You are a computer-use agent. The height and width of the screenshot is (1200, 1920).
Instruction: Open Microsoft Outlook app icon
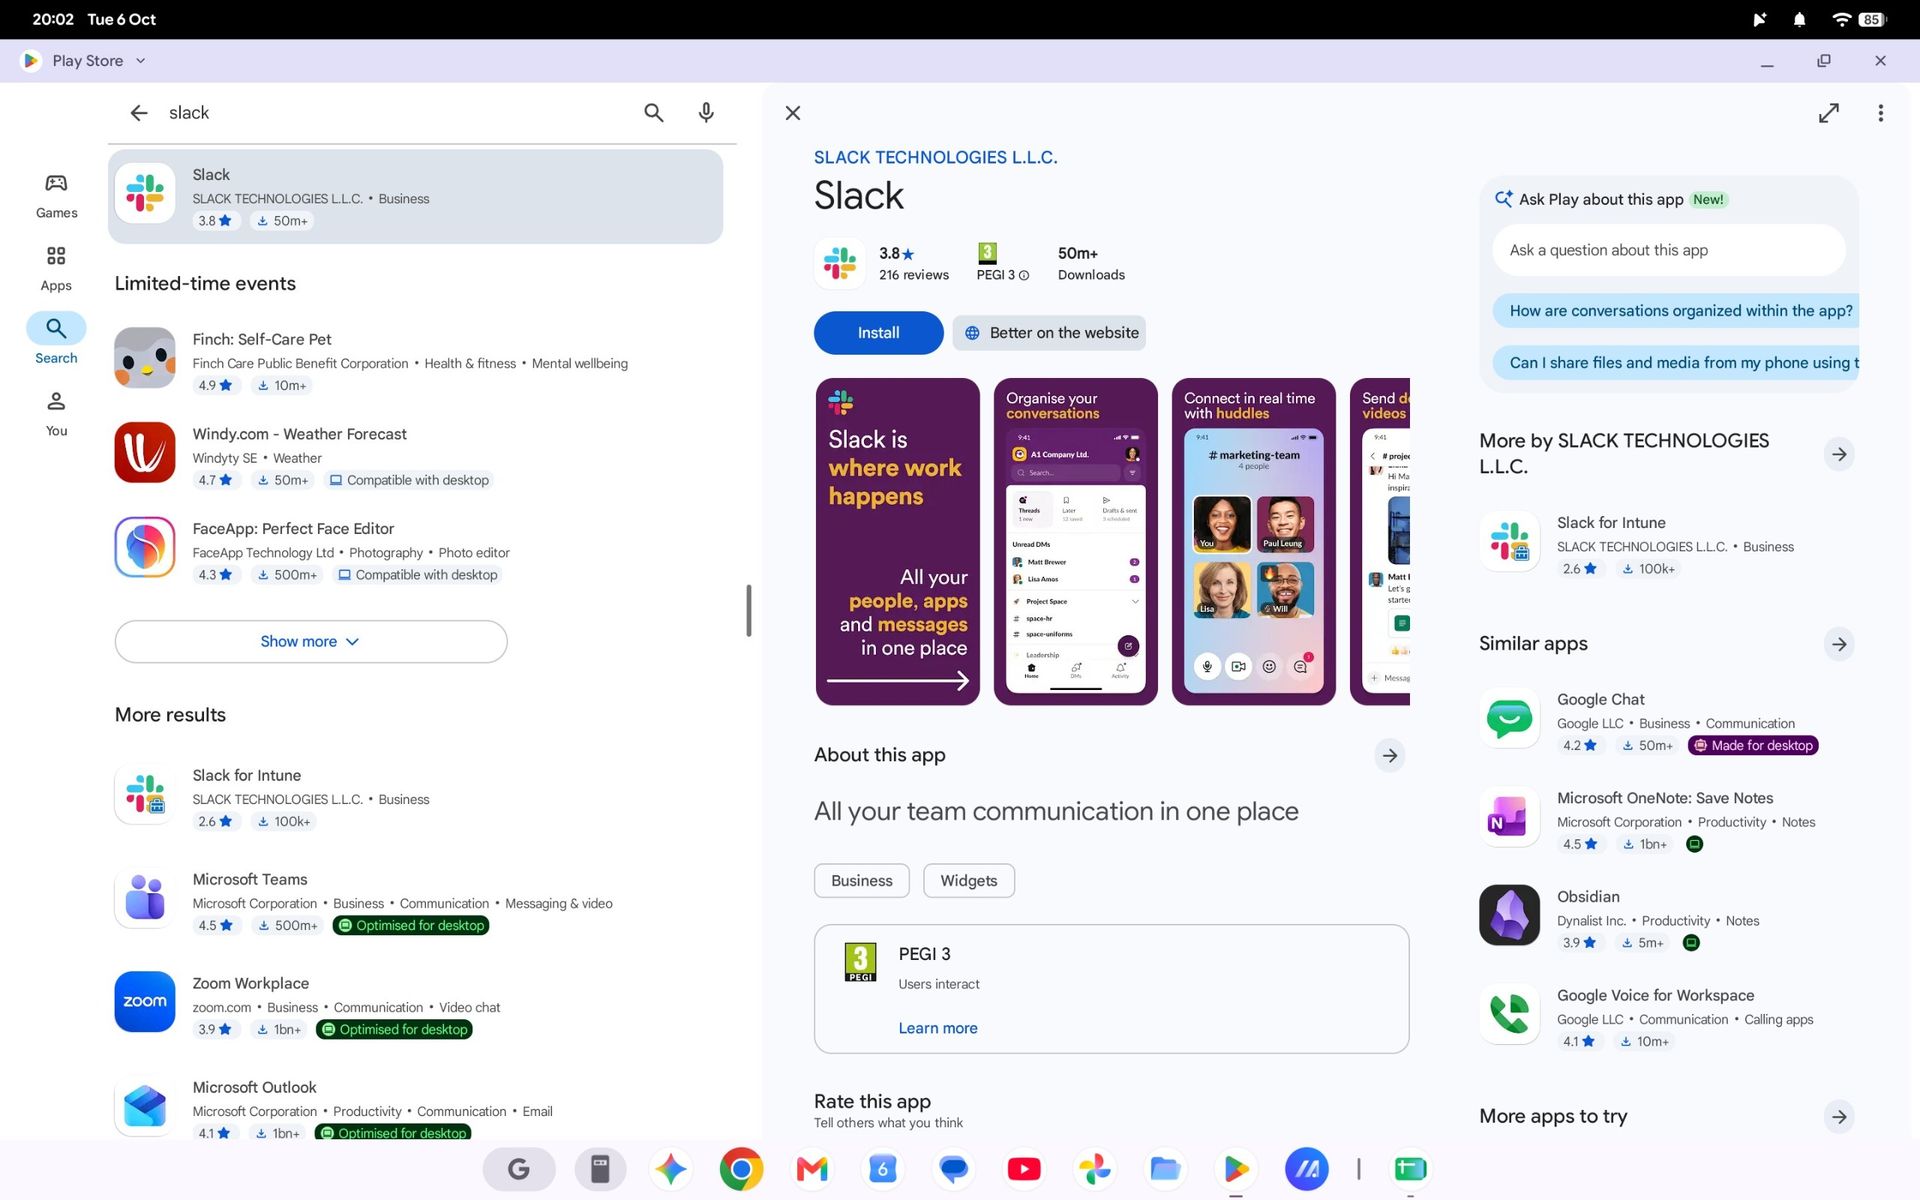145,1106
